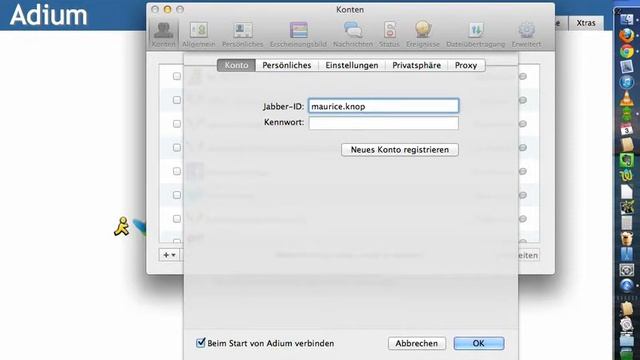Open Adium green duck in dock
Viewport: 640px width, 360px height.
(627, 114)
